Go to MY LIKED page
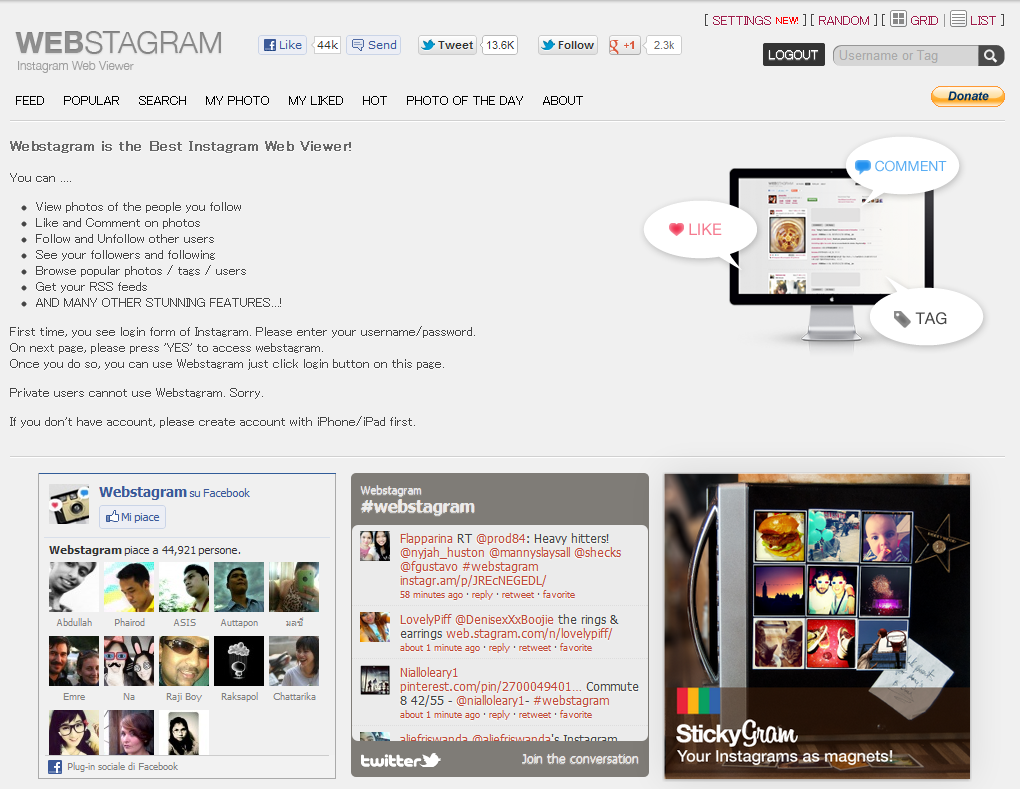 coord(315,101)
